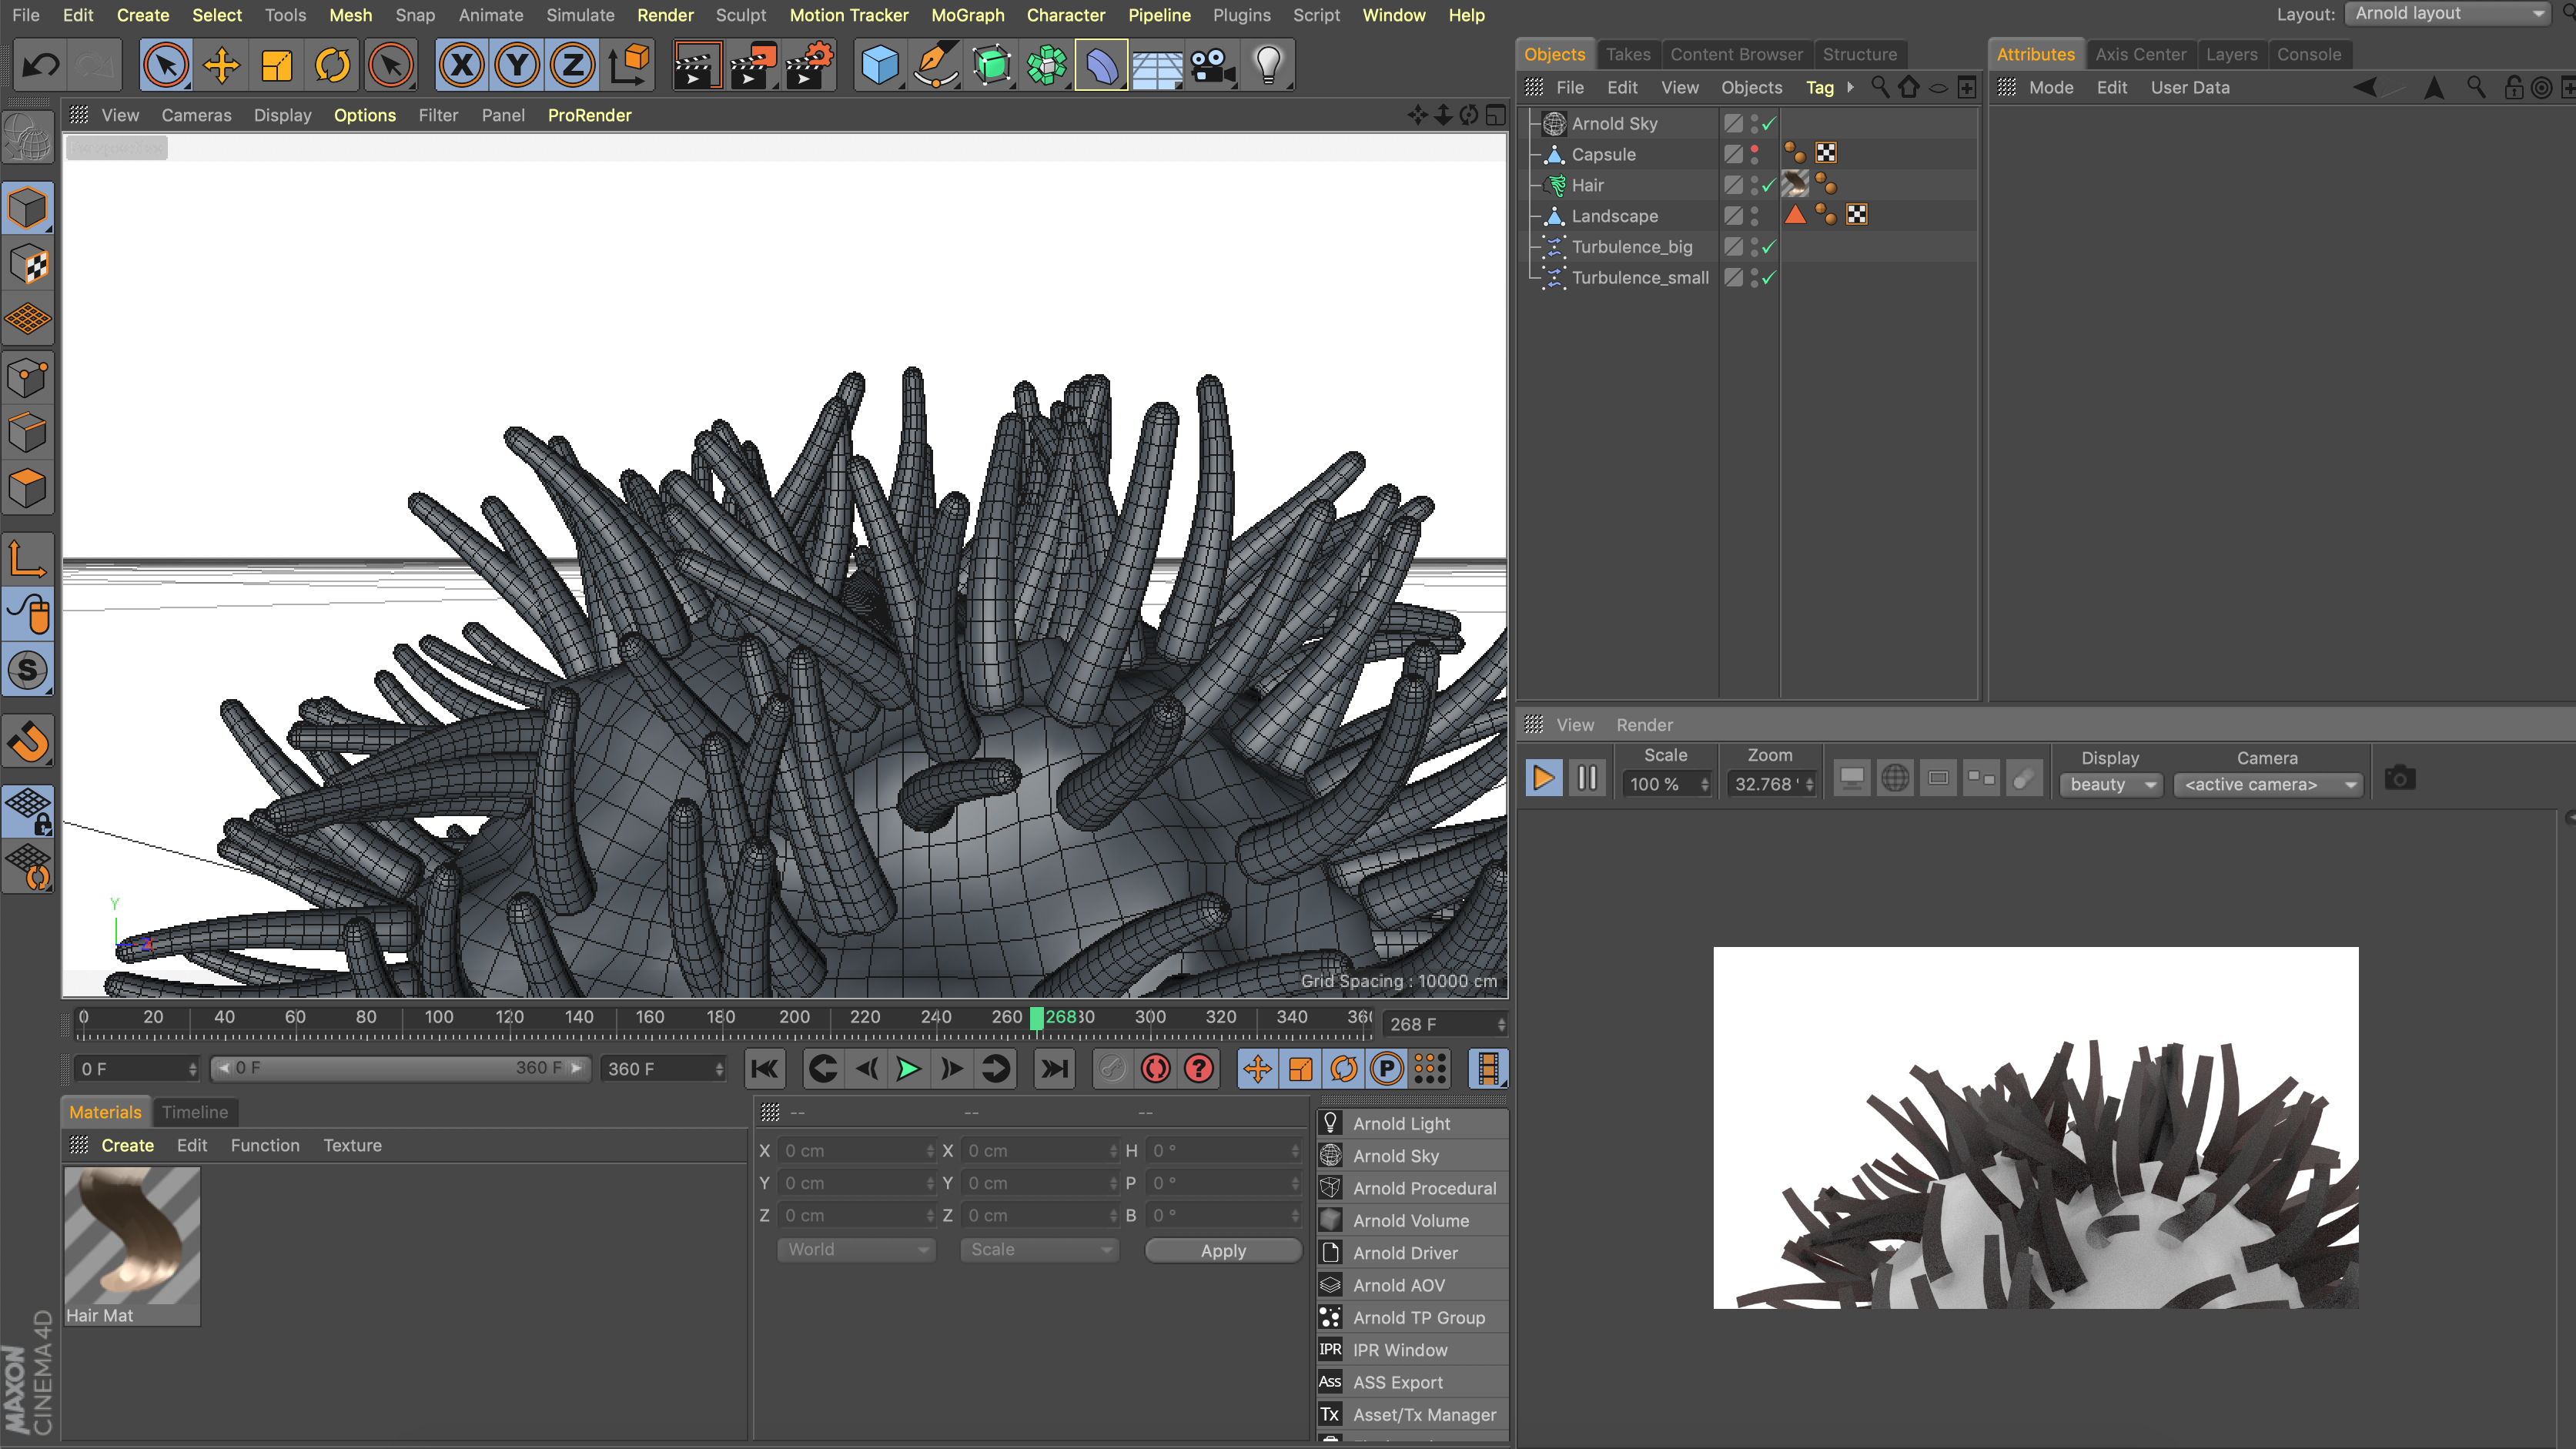Add a Cube primitive object
This screenshot has height=1449, width=2576.
(x=880, y=66)
